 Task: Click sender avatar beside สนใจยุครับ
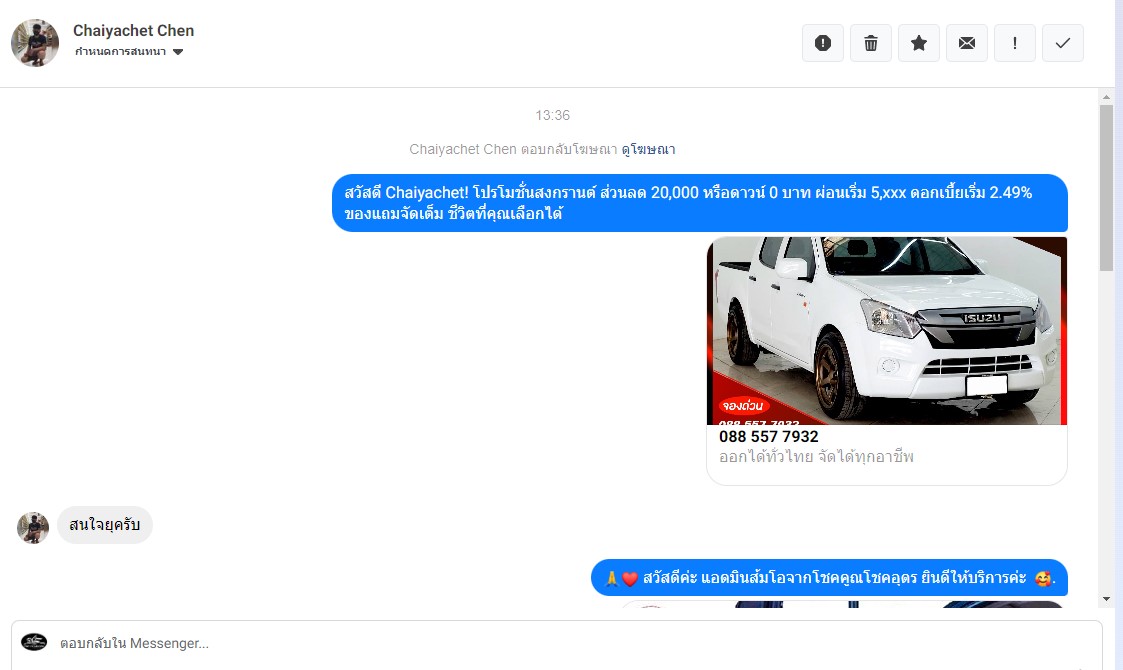point(33,528)
